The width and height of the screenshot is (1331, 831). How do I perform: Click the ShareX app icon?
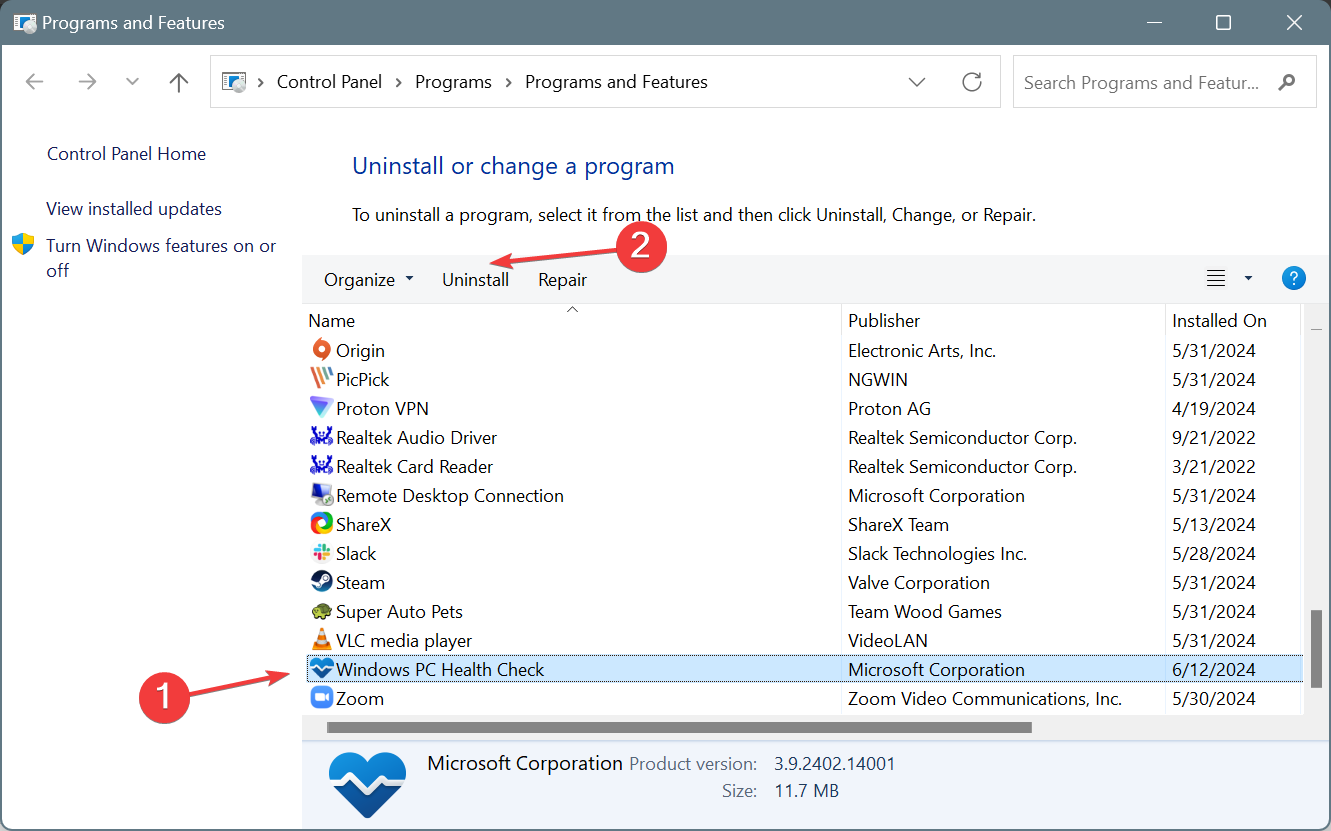321,524
